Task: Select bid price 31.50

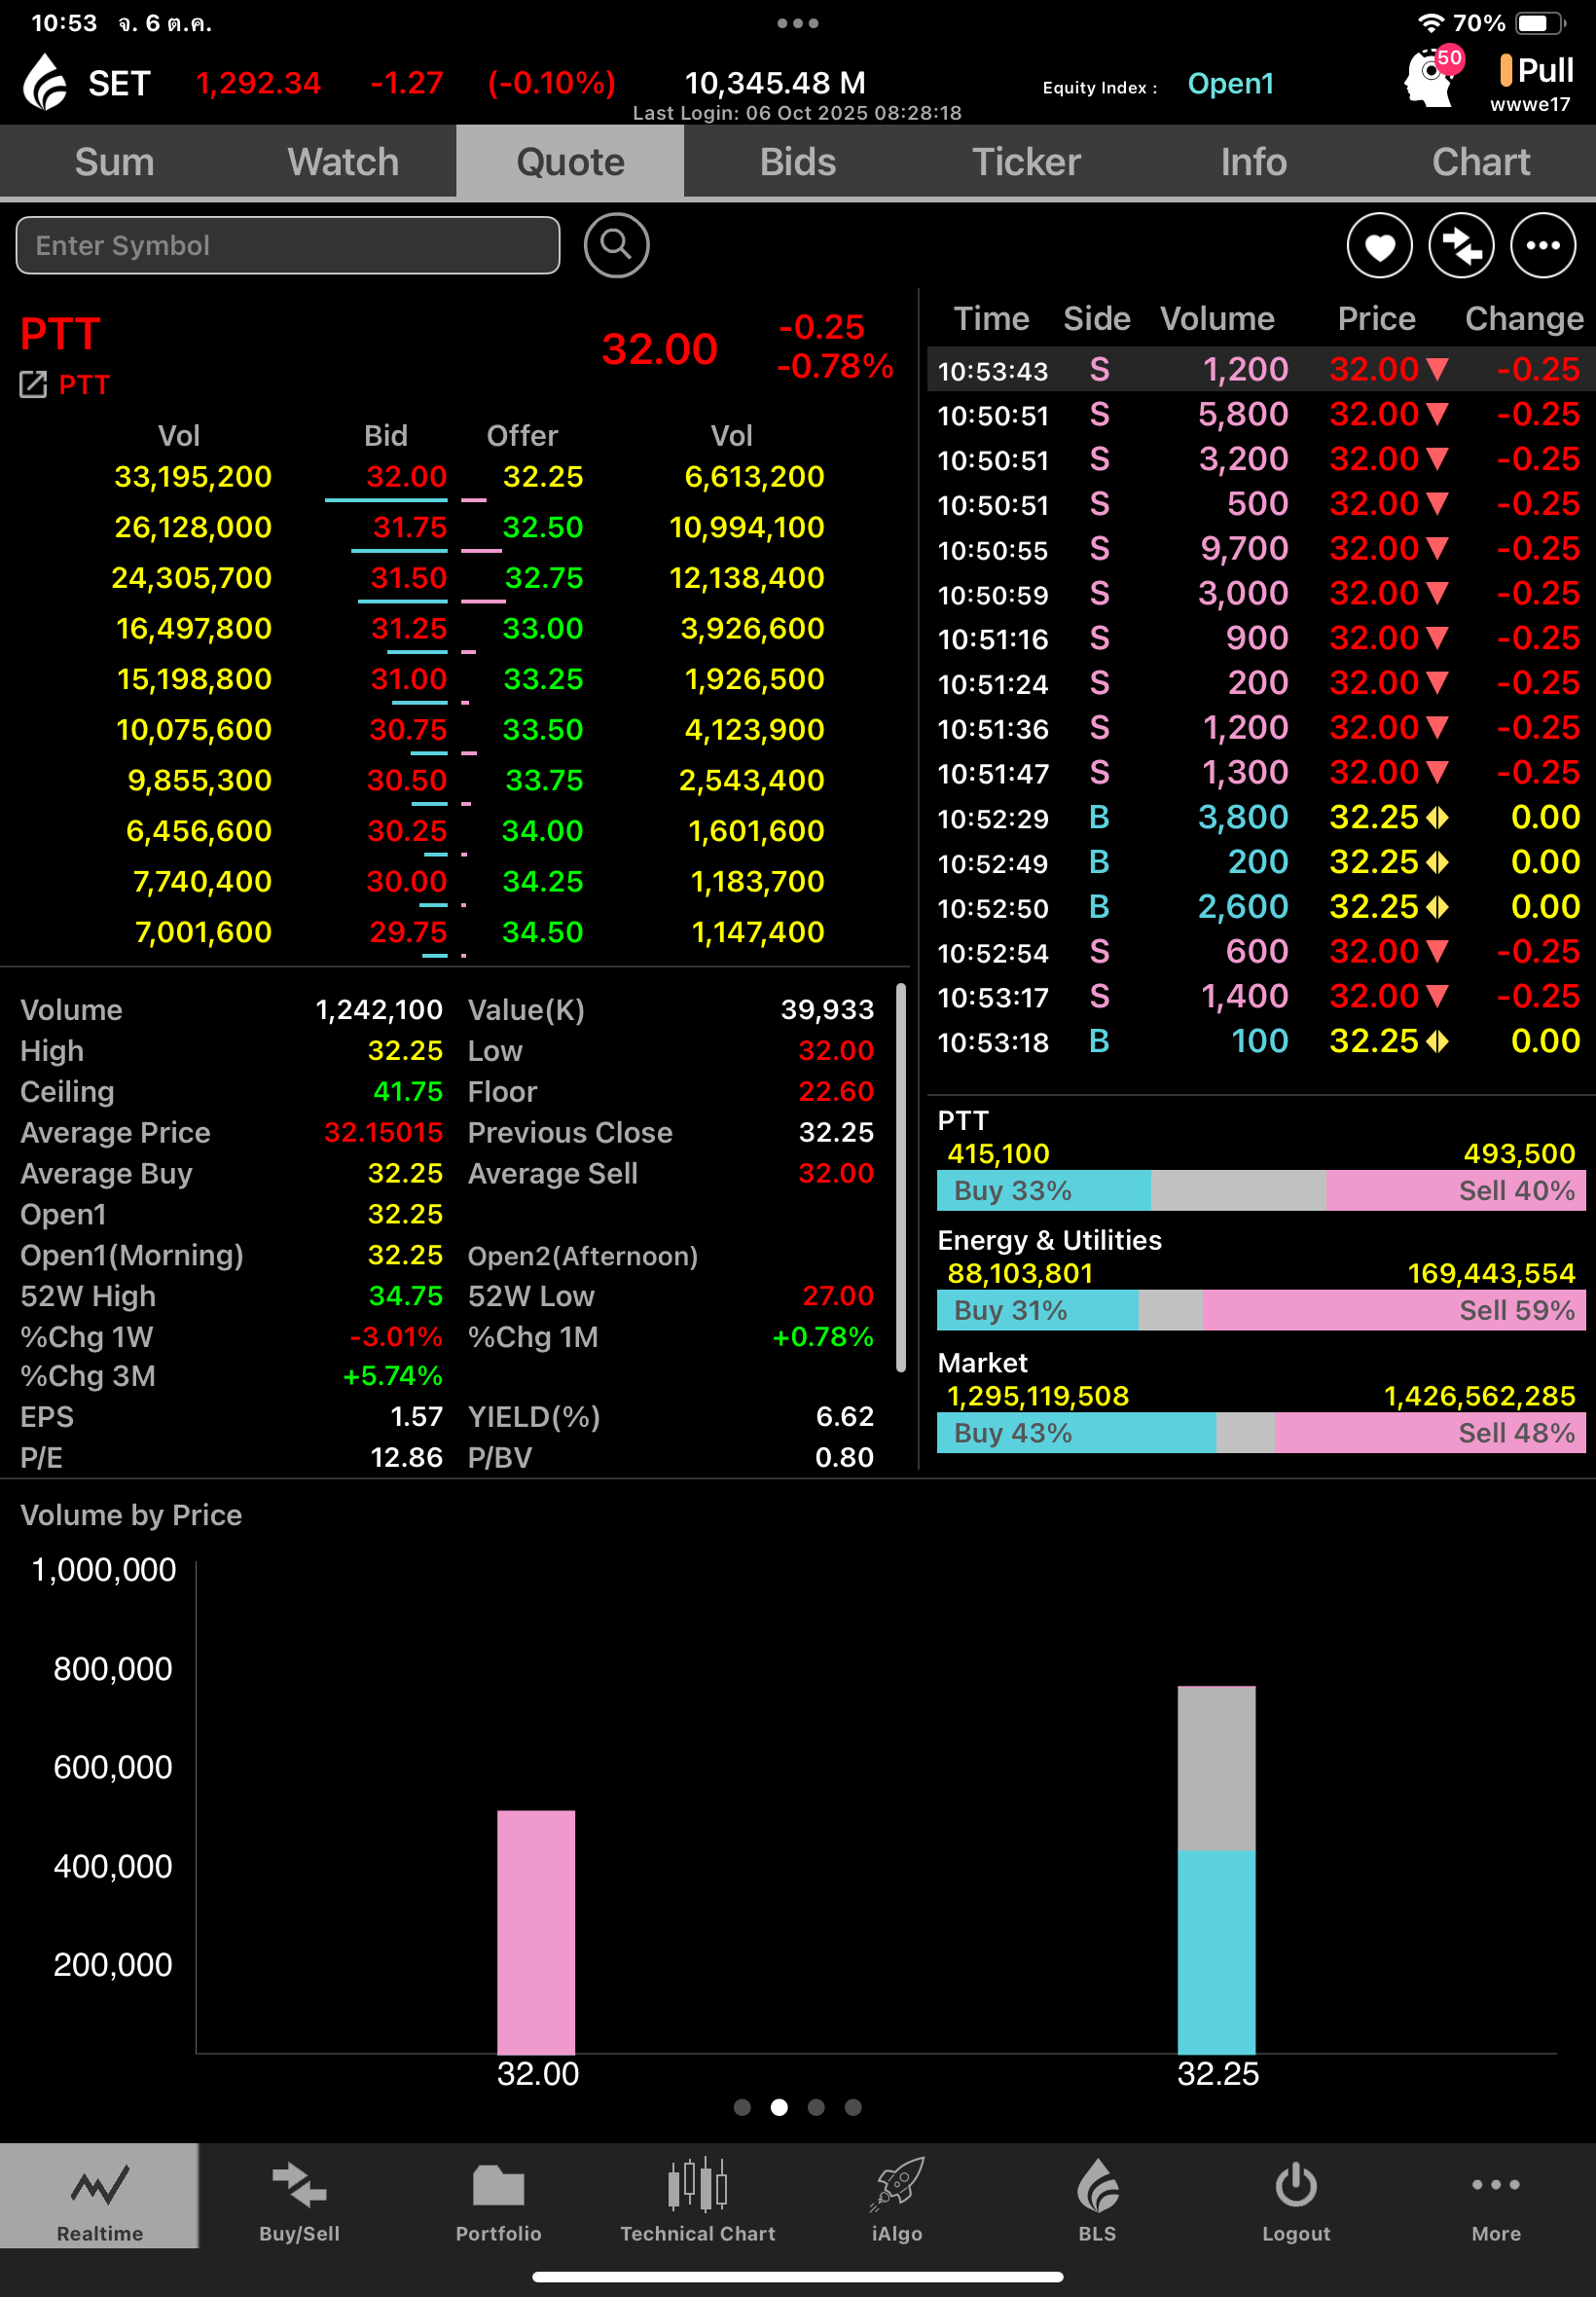Action: (408, 578)
